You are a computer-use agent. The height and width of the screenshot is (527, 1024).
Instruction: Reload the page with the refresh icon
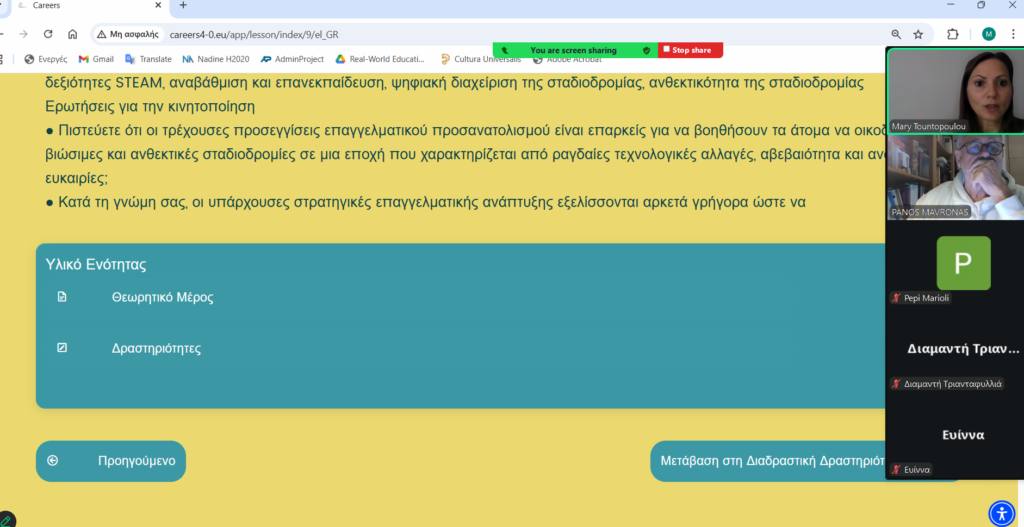[x=48, y=35]
